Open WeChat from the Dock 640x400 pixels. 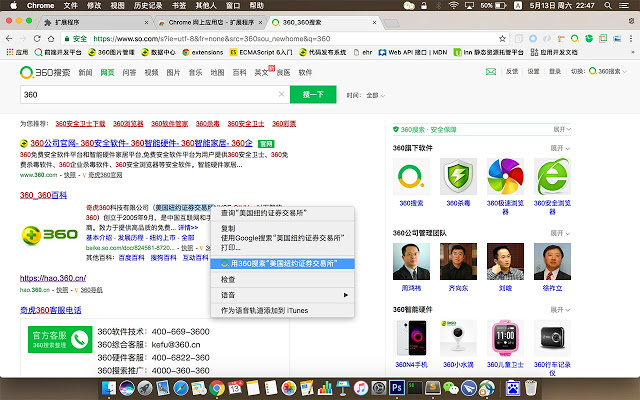451,388
